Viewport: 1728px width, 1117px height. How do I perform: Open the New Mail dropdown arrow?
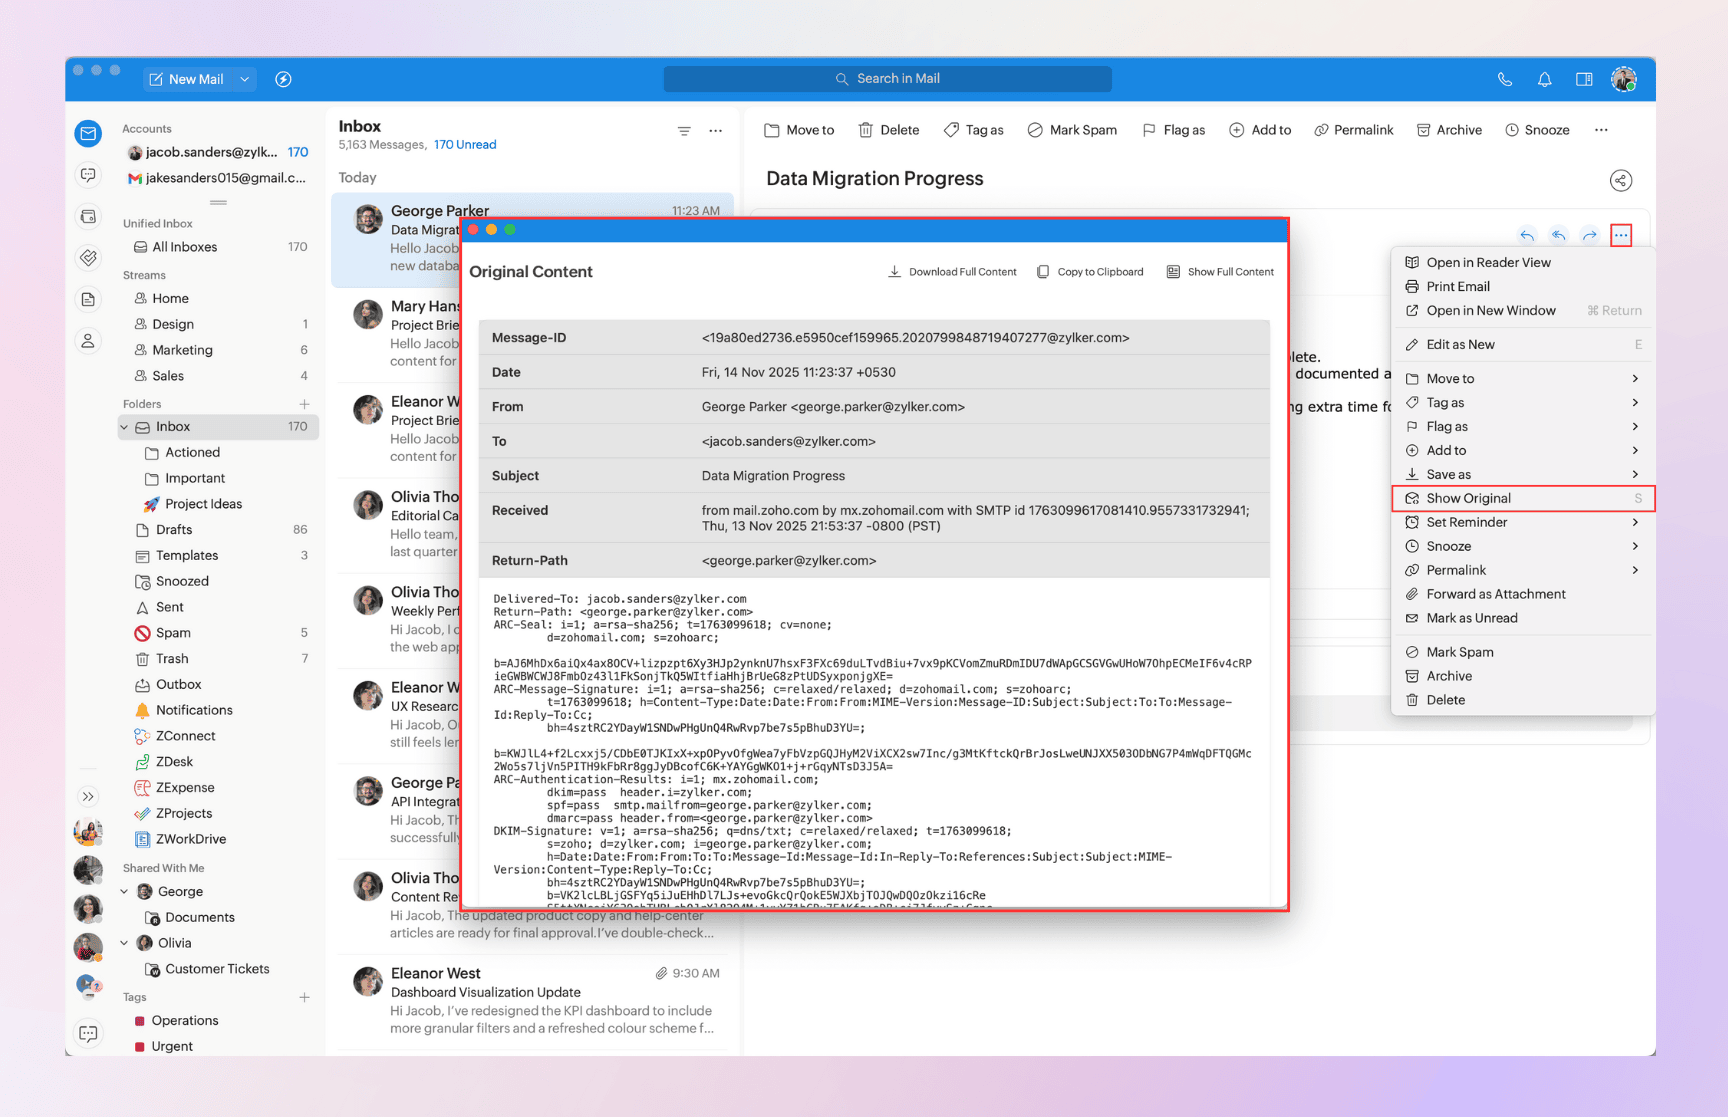pyautogui.click(x=245, y=79)
